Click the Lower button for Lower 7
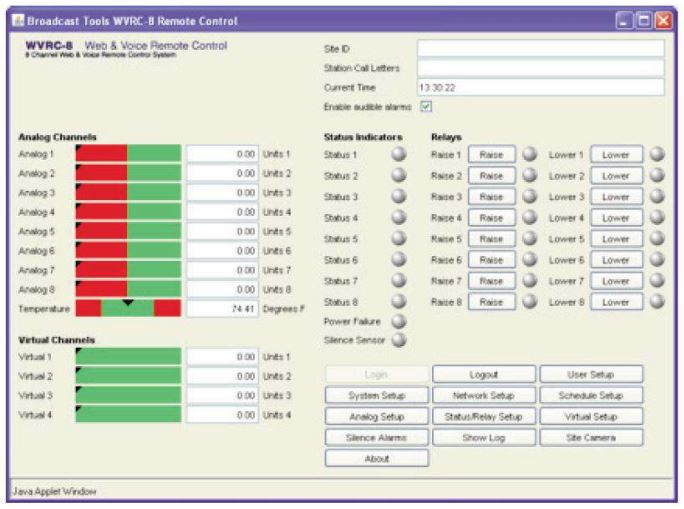Screen dimensions: 684x509 [x=616, y=281]
